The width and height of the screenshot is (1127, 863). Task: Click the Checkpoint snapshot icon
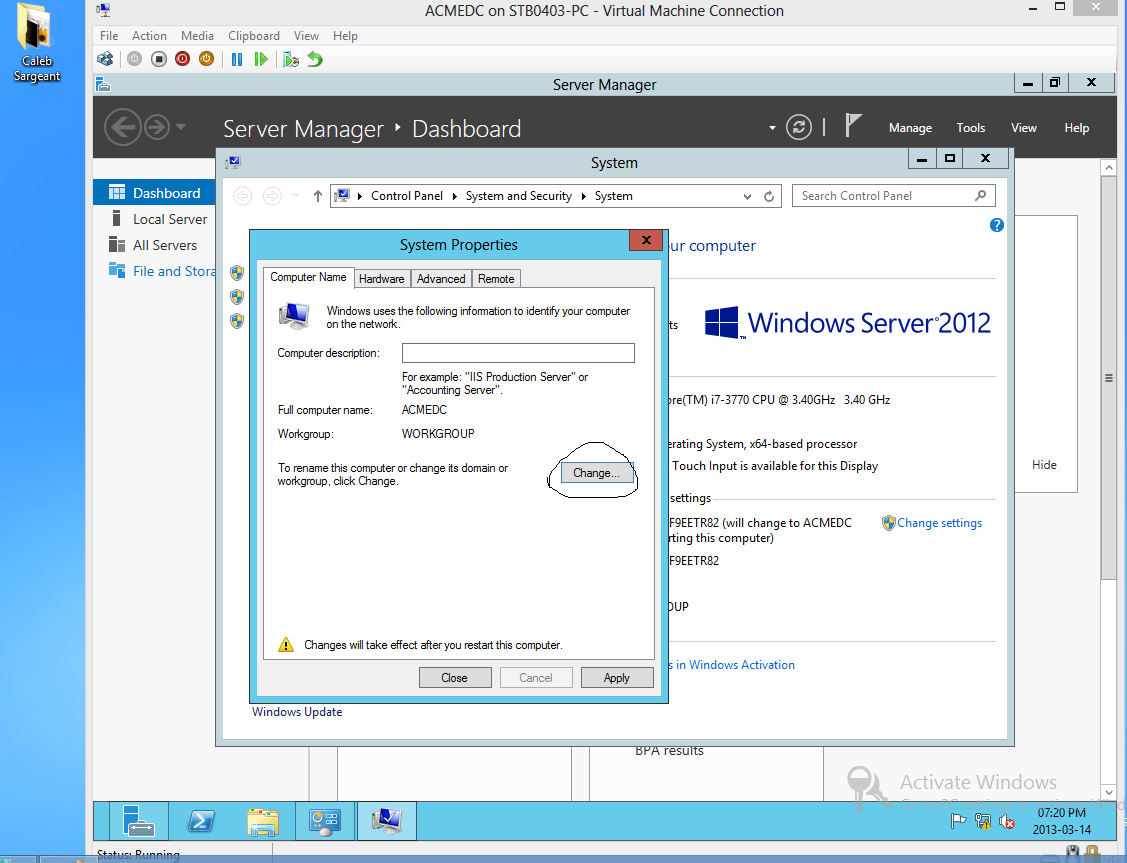point(290,59)
